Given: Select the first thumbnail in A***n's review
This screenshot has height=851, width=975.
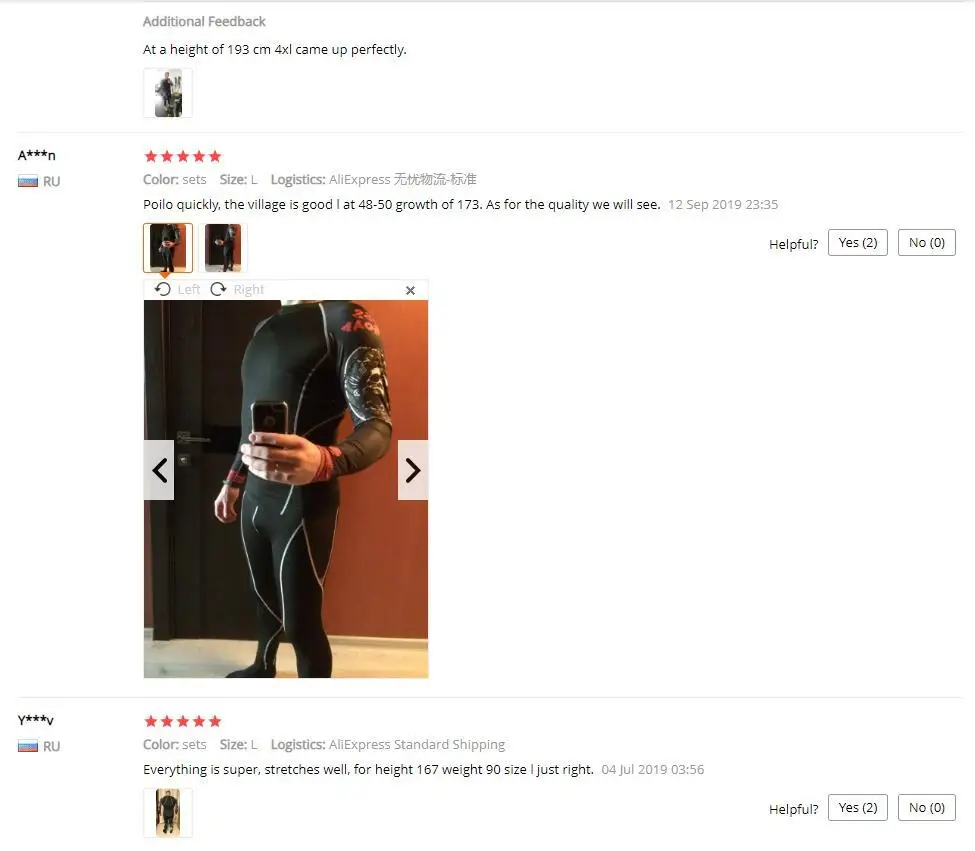Looking at the screenshot, I should 168,247.
